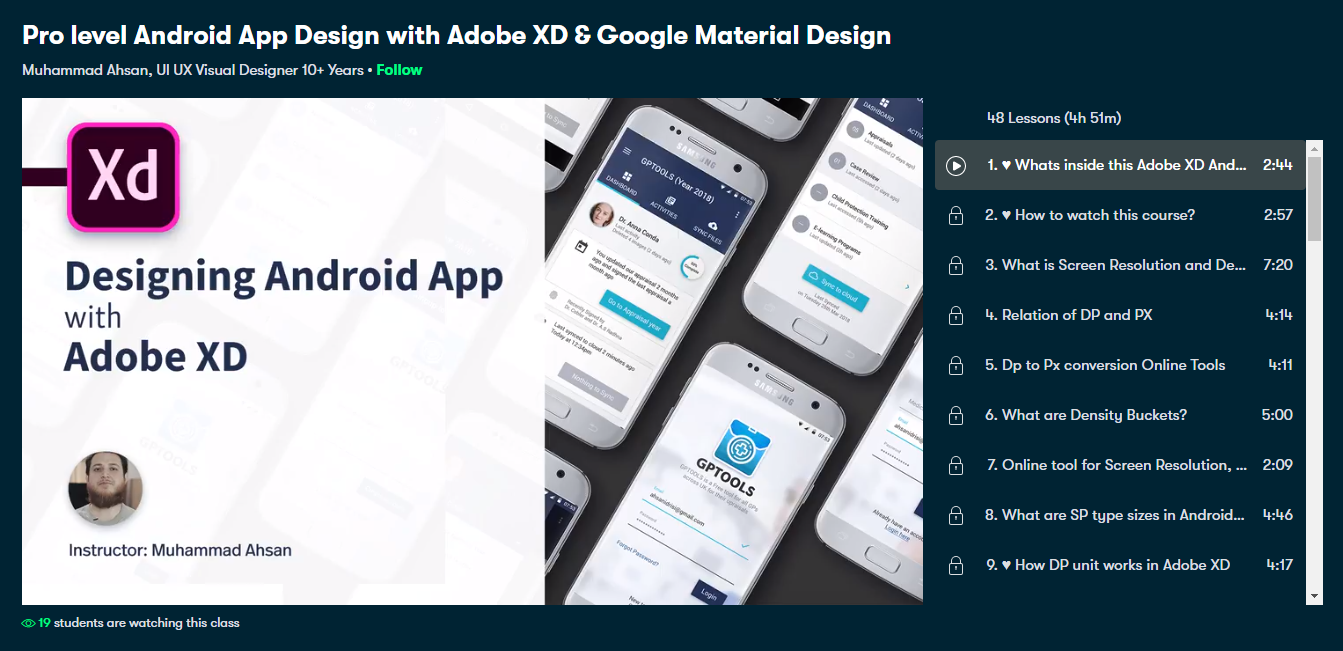Select lesson 'Relation of DP and PX'

pyautogui.click(x=1100, y=315)
